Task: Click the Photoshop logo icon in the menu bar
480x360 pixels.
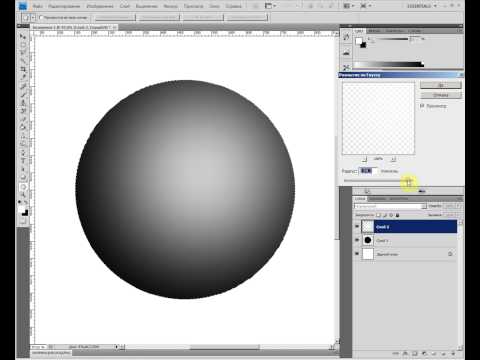Action: (23, 6)
